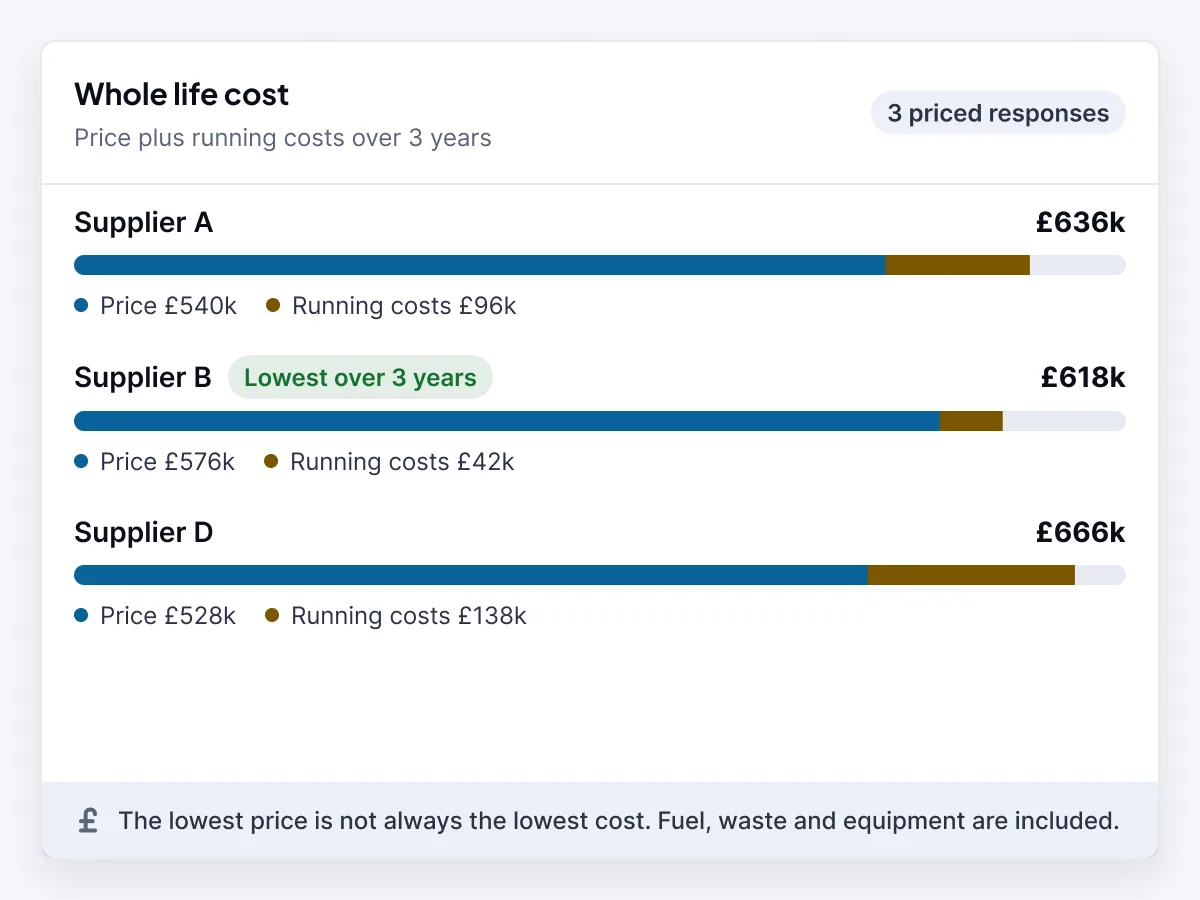Click Supplier D total £666k
Image resolution: width=1200 pixels, height=900 pixels.
[x=1080, y=532]
